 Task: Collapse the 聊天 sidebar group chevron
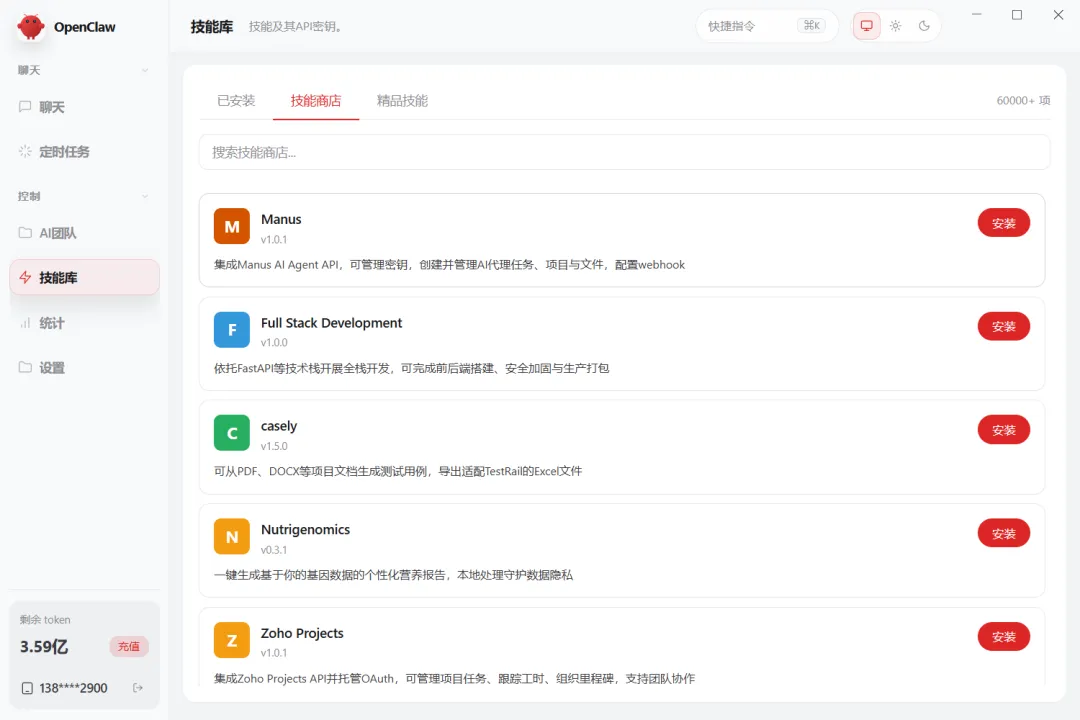145,70
